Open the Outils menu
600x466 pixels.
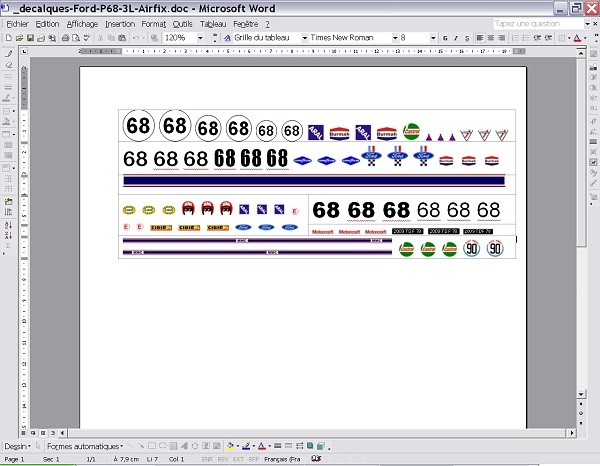pyautogui.click(x=183, y=24)
